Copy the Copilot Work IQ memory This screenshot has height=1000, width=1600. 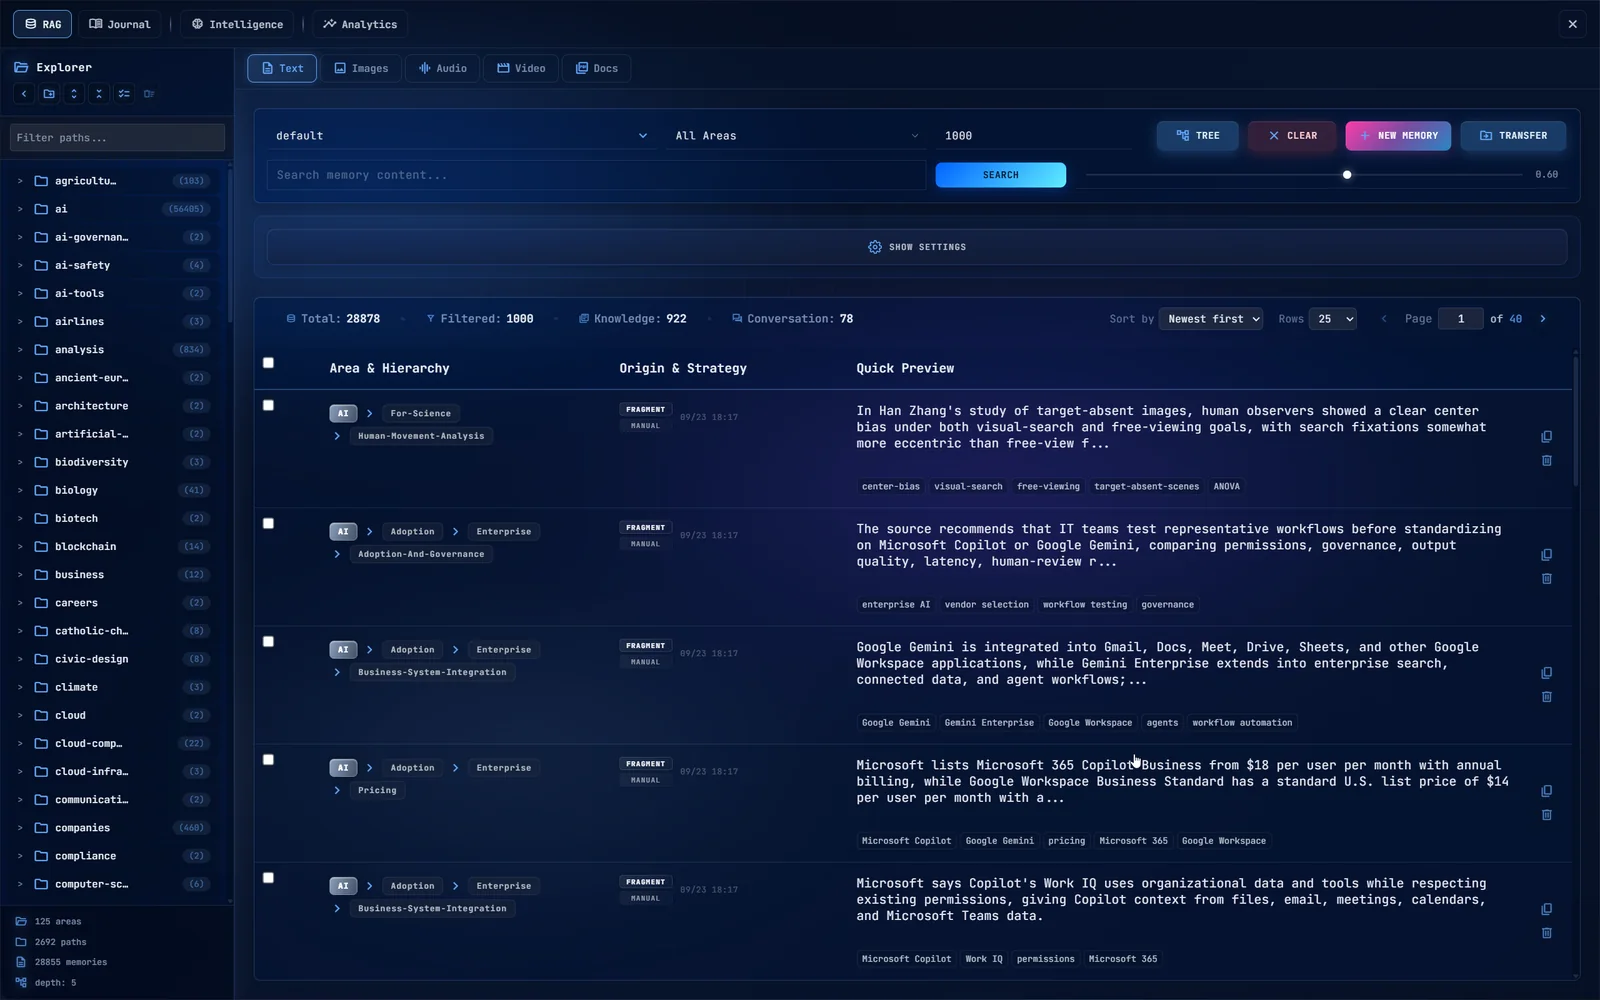click(1547, 909)
